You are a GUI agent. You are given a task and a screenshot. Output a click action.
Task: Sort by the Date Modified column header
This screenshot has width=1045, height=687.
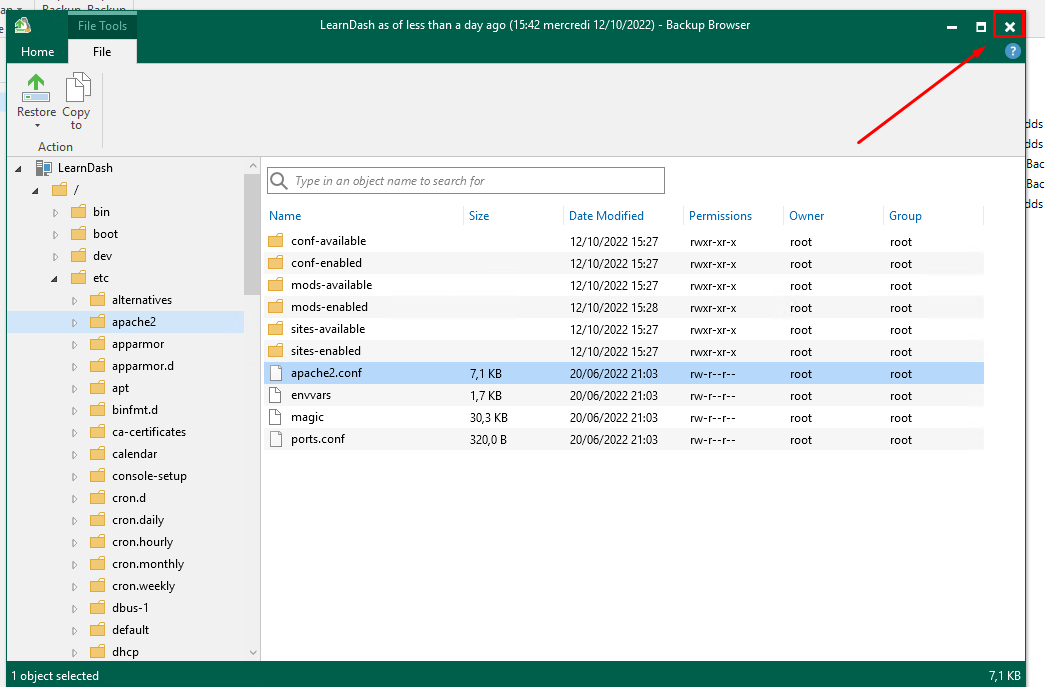[x=606, y=216]
